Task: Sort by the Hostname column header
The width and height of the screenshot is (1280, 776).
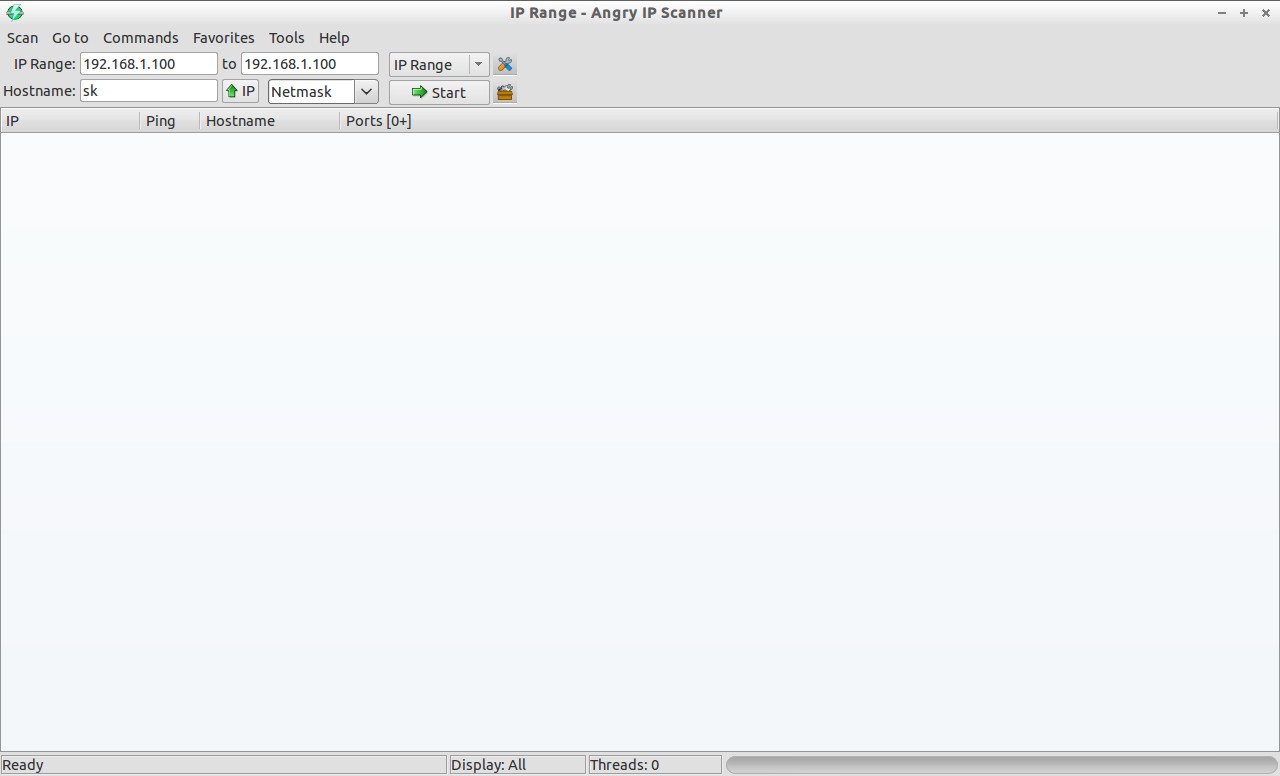Action: (270, 121)
